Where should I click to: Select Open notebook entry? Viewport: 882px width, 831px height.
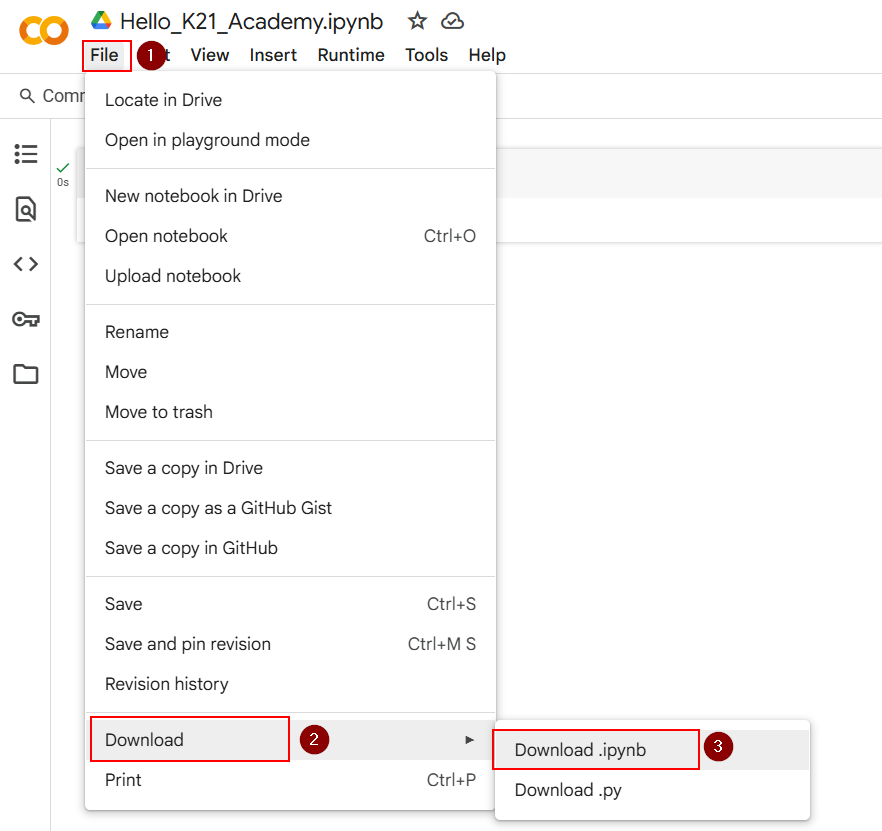pyautogui.click(x=290, y=236)
